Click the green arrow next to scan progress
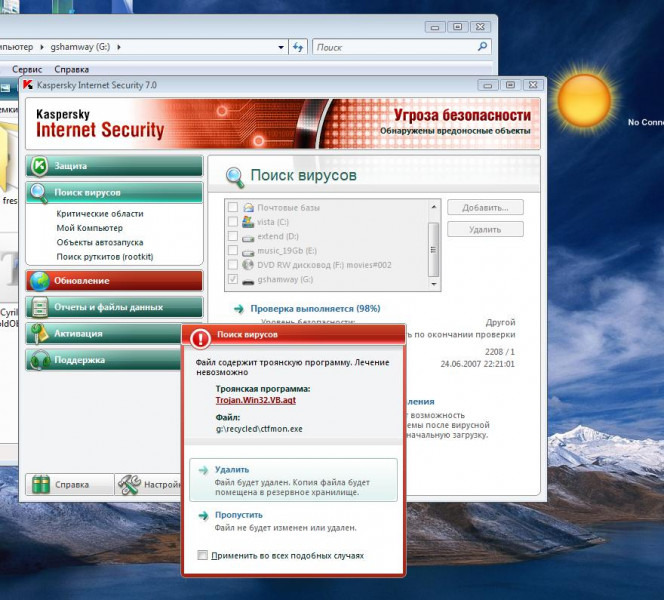This screenshot has width=664, height=600. [x=239, y=309]
